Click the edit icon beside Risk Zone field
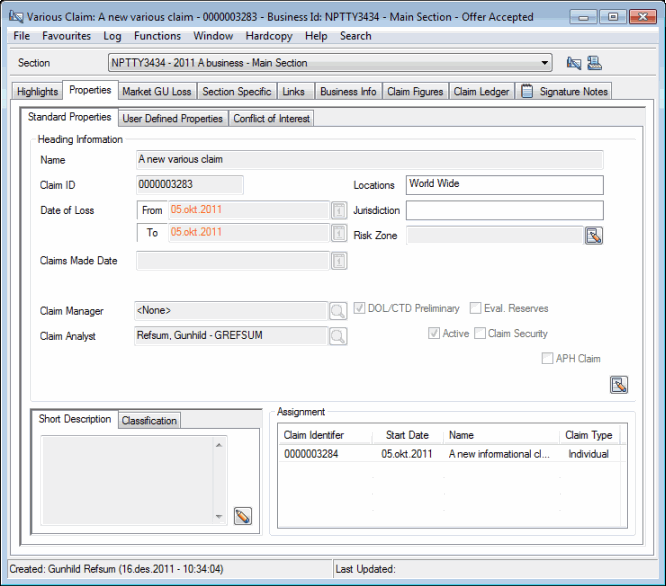The height and width of the screenshot is (586, 666). (594, 236)
